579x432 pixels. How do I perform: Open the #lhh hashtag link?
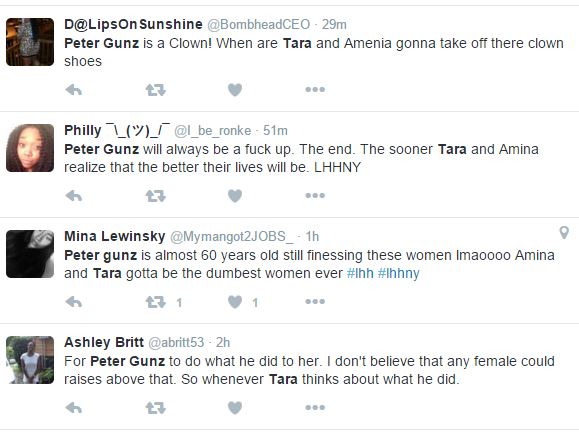360,274
